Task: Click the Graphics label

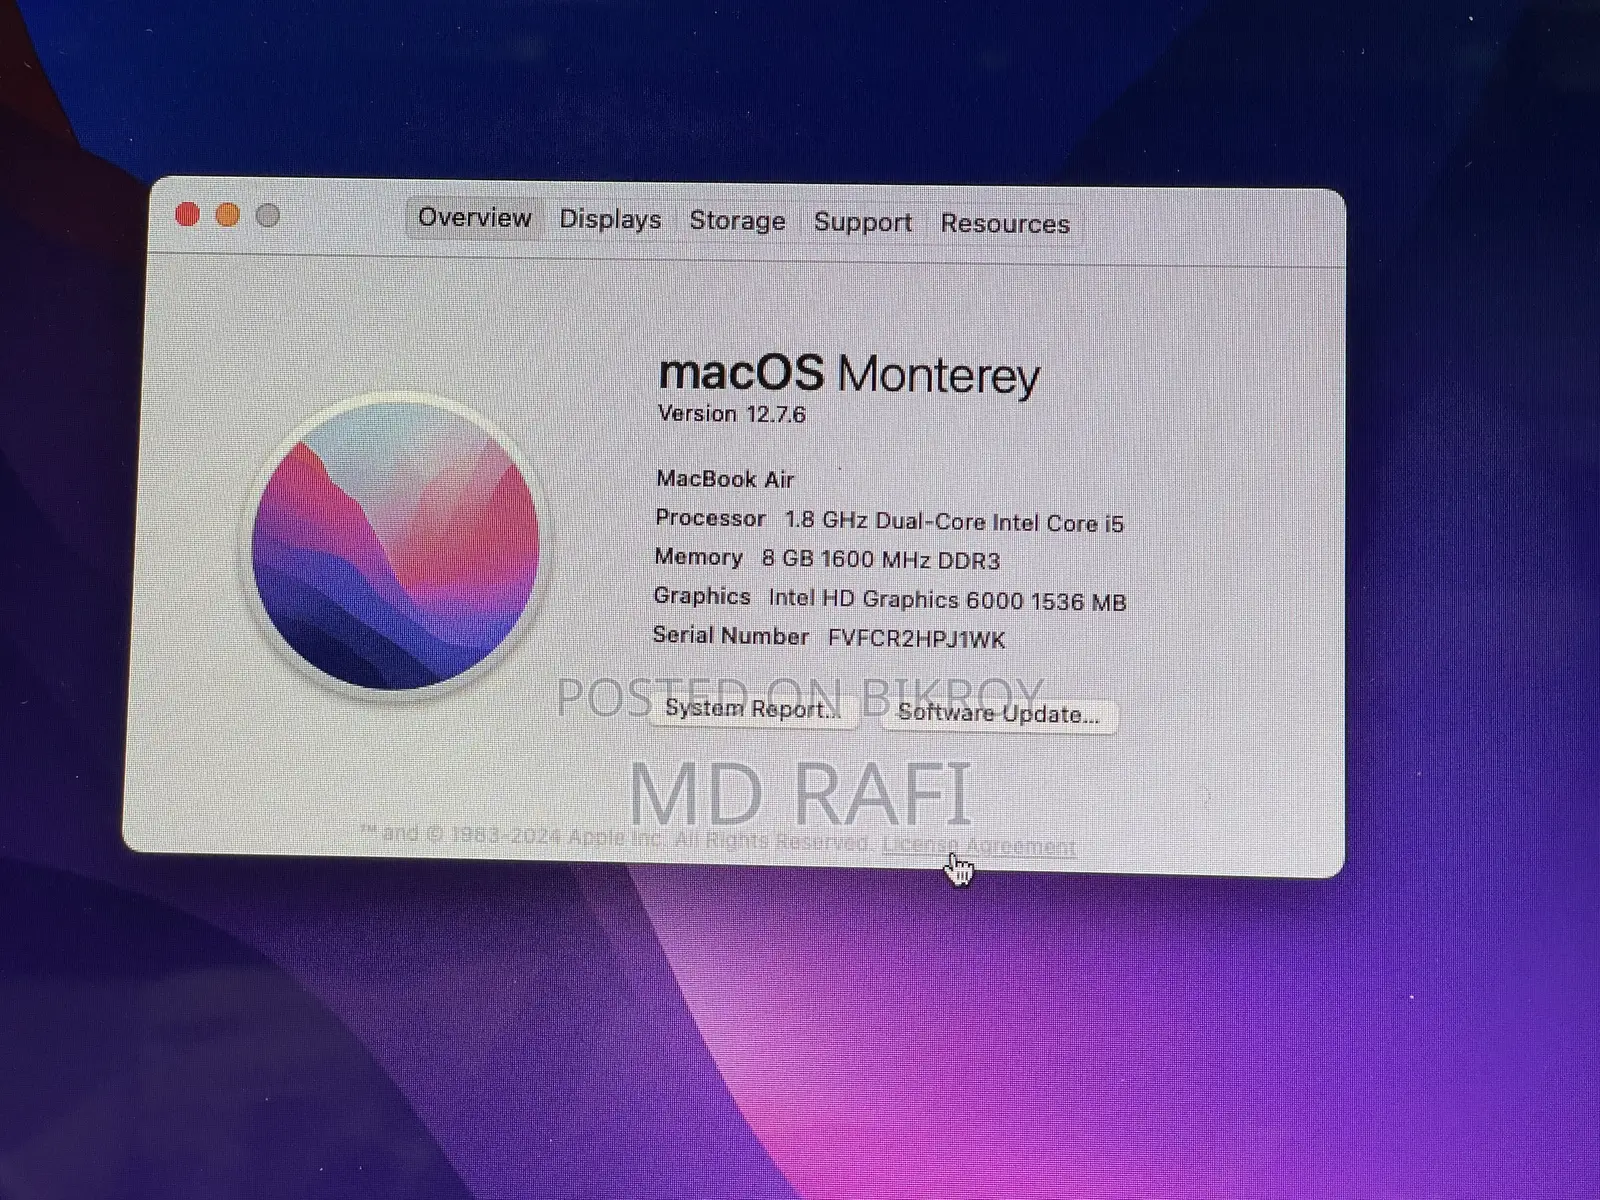Action: coord(702,596)
